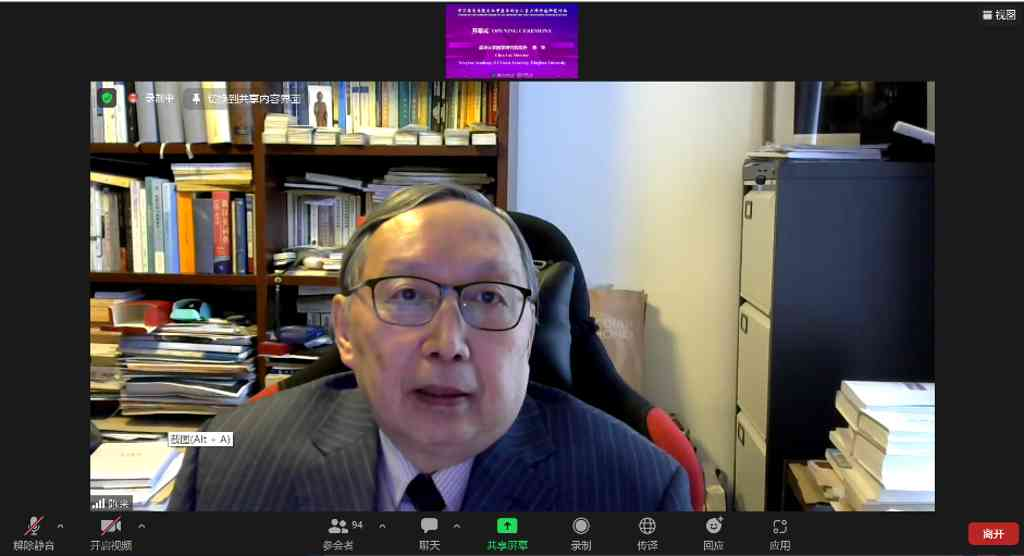
Task: Expand the video options arrow beside the camera
Action: pyautogui.click(x=141, y=526)
